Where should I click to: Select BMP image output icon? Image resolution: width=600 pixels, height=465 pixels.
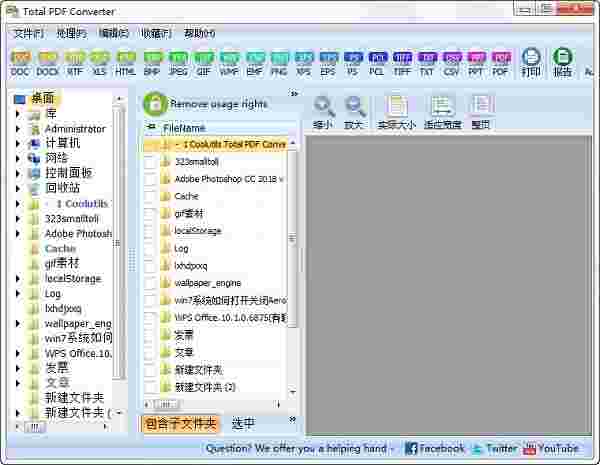[x=152, y=63]
